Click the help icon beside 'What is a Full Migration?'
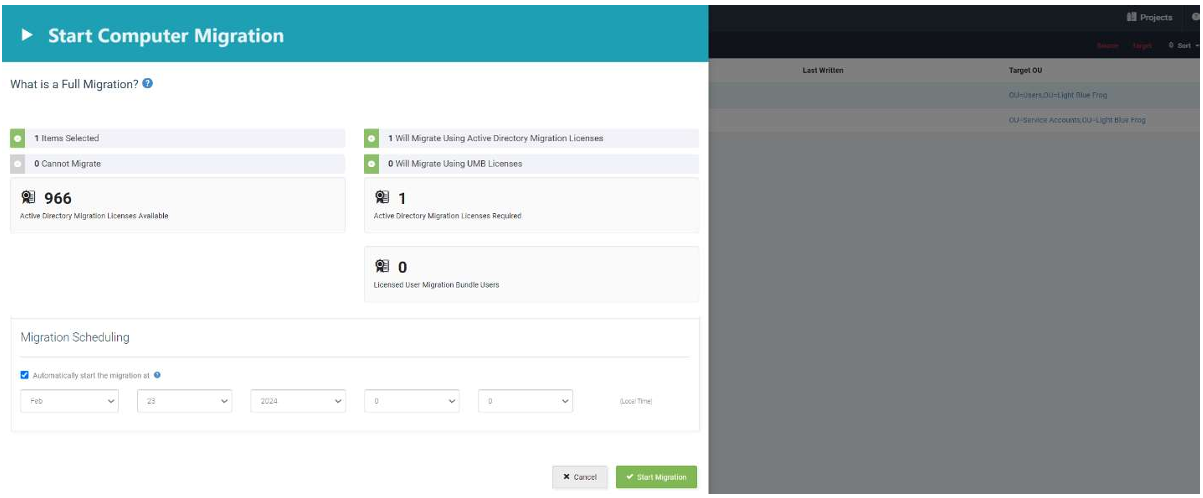 [148, 84]
